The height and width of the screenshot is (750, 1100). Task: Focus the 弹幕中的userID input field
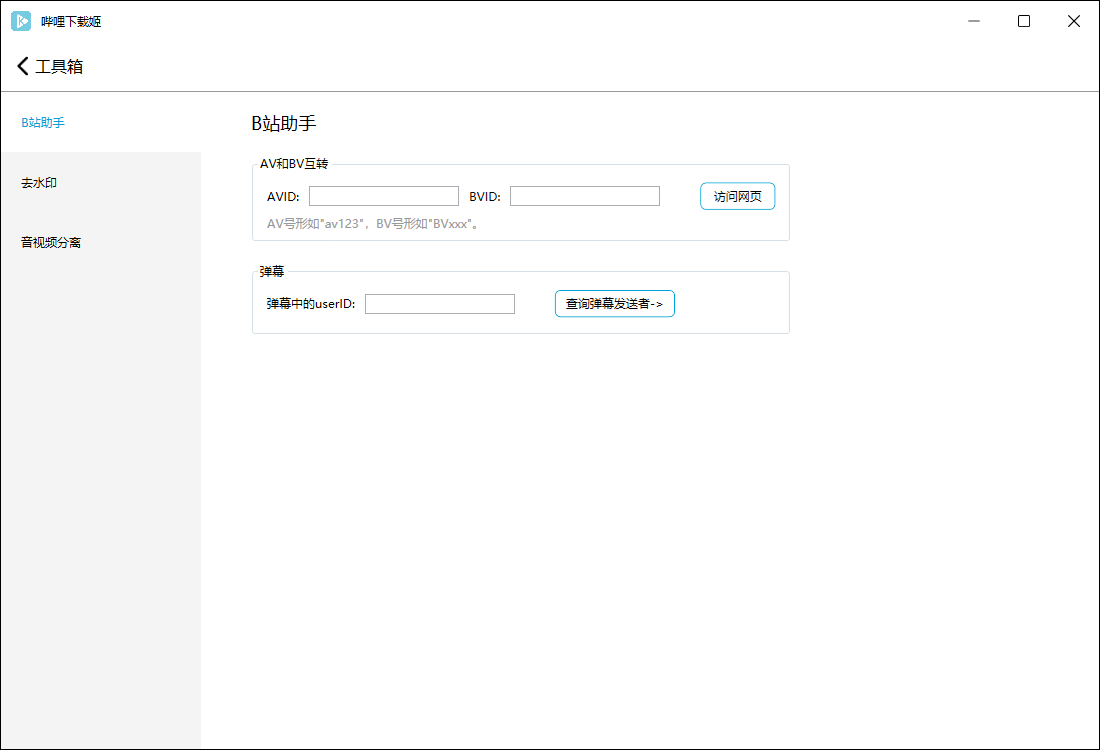[x=440, y=304]
